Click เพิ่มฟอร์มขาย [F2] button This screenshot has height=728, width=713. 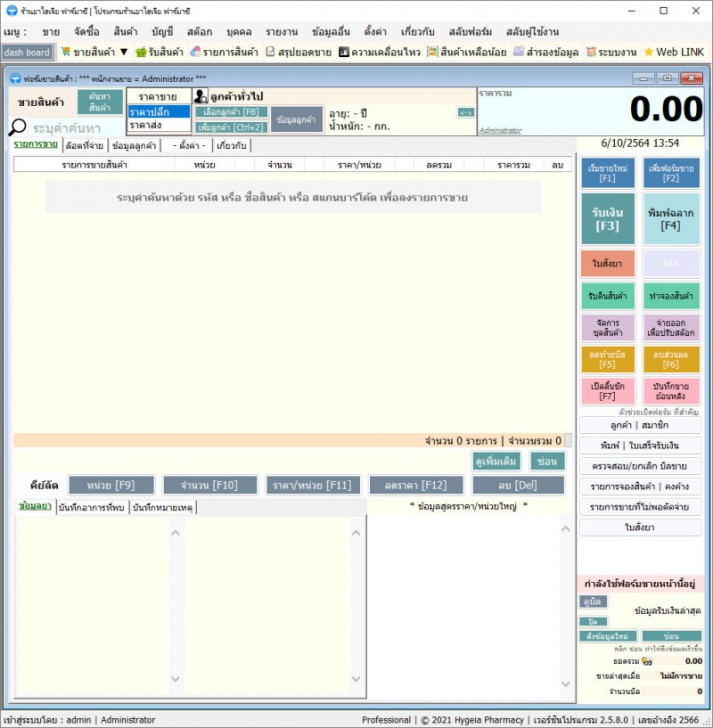click(671, 173)
